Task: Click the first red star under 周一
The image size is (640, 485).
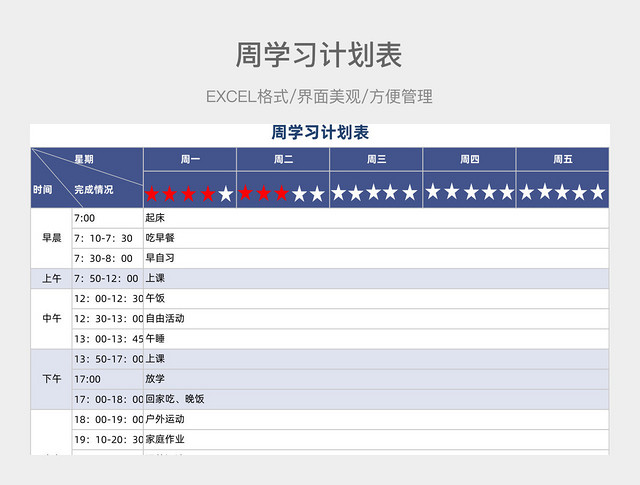Action: tap(152, 194)
